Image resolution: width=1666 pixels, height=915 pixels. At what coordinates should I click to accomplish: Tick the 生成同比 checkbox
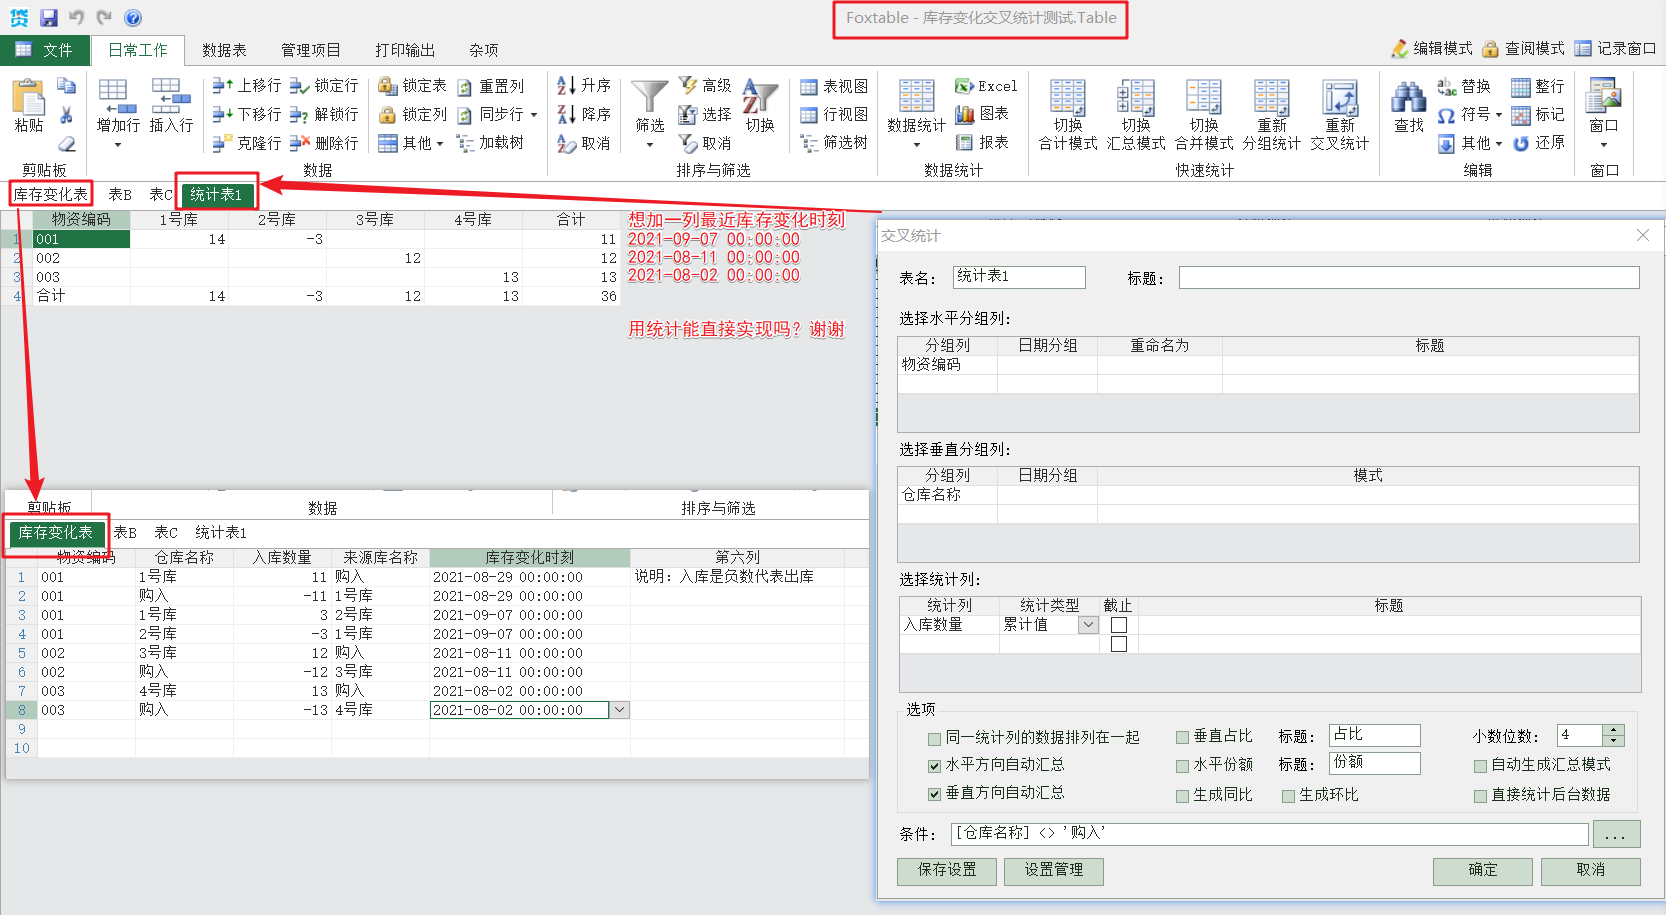(1183, 796)
